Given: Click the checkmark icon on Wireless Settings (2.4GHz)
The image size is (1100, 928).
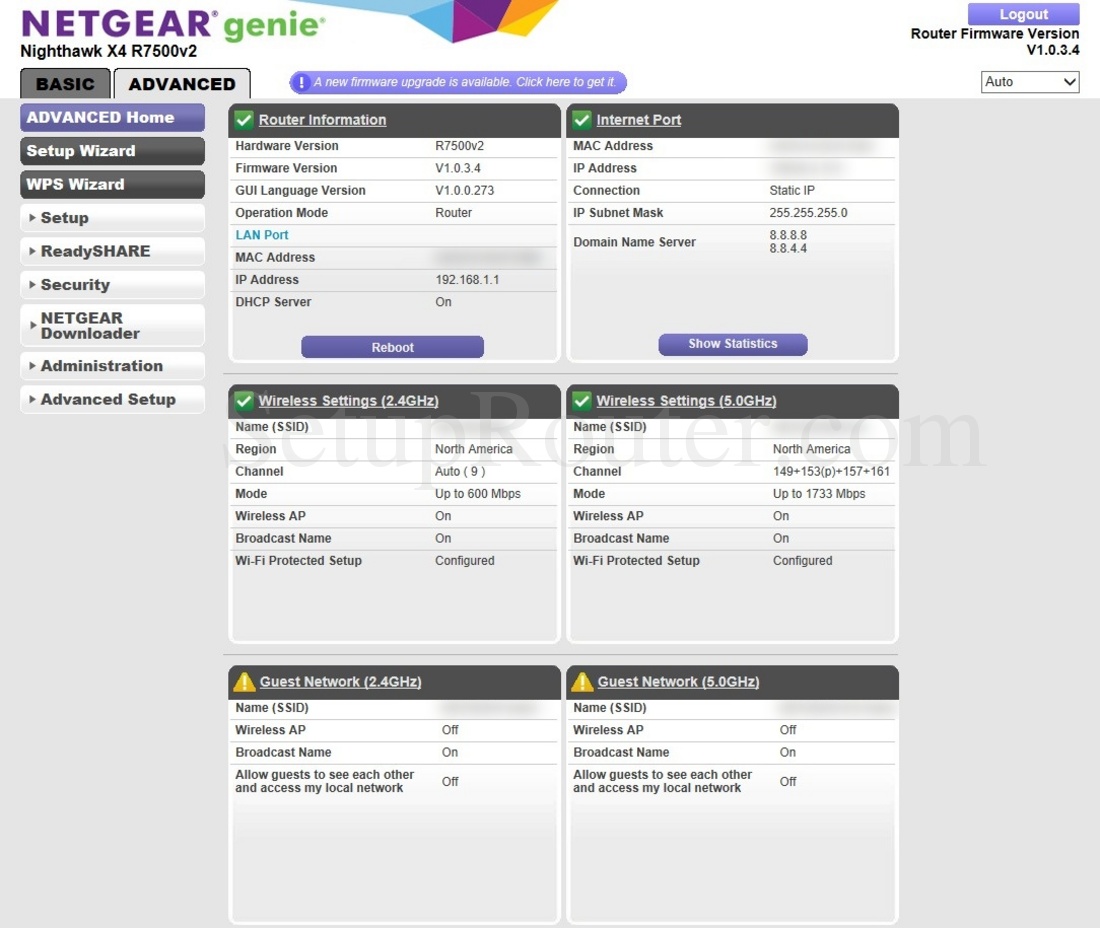Looking at the screenshot, I should [x=243, y=401].
